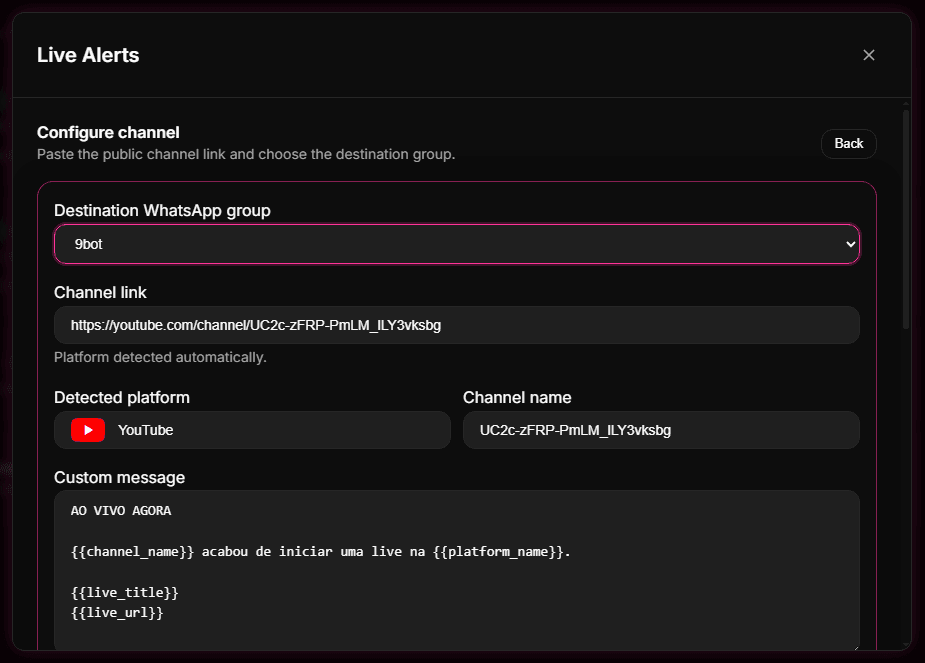Screen dimensions: 925x663
Task: Close the Live Alerts dialog
Action: 868,55
